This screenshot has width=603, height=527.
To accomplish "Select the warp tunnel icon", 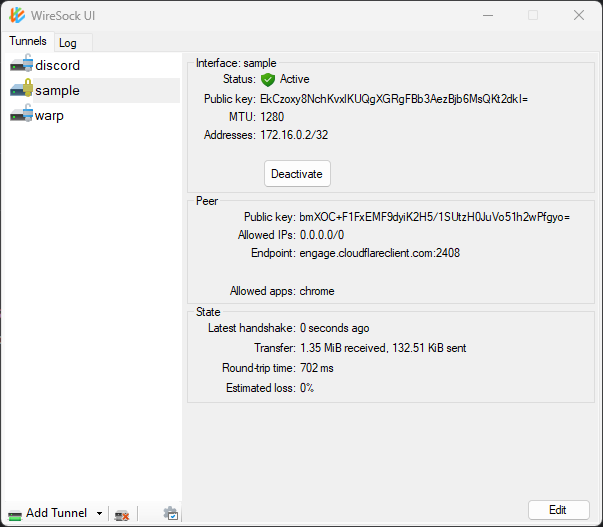I will click(x=22, y=113).
